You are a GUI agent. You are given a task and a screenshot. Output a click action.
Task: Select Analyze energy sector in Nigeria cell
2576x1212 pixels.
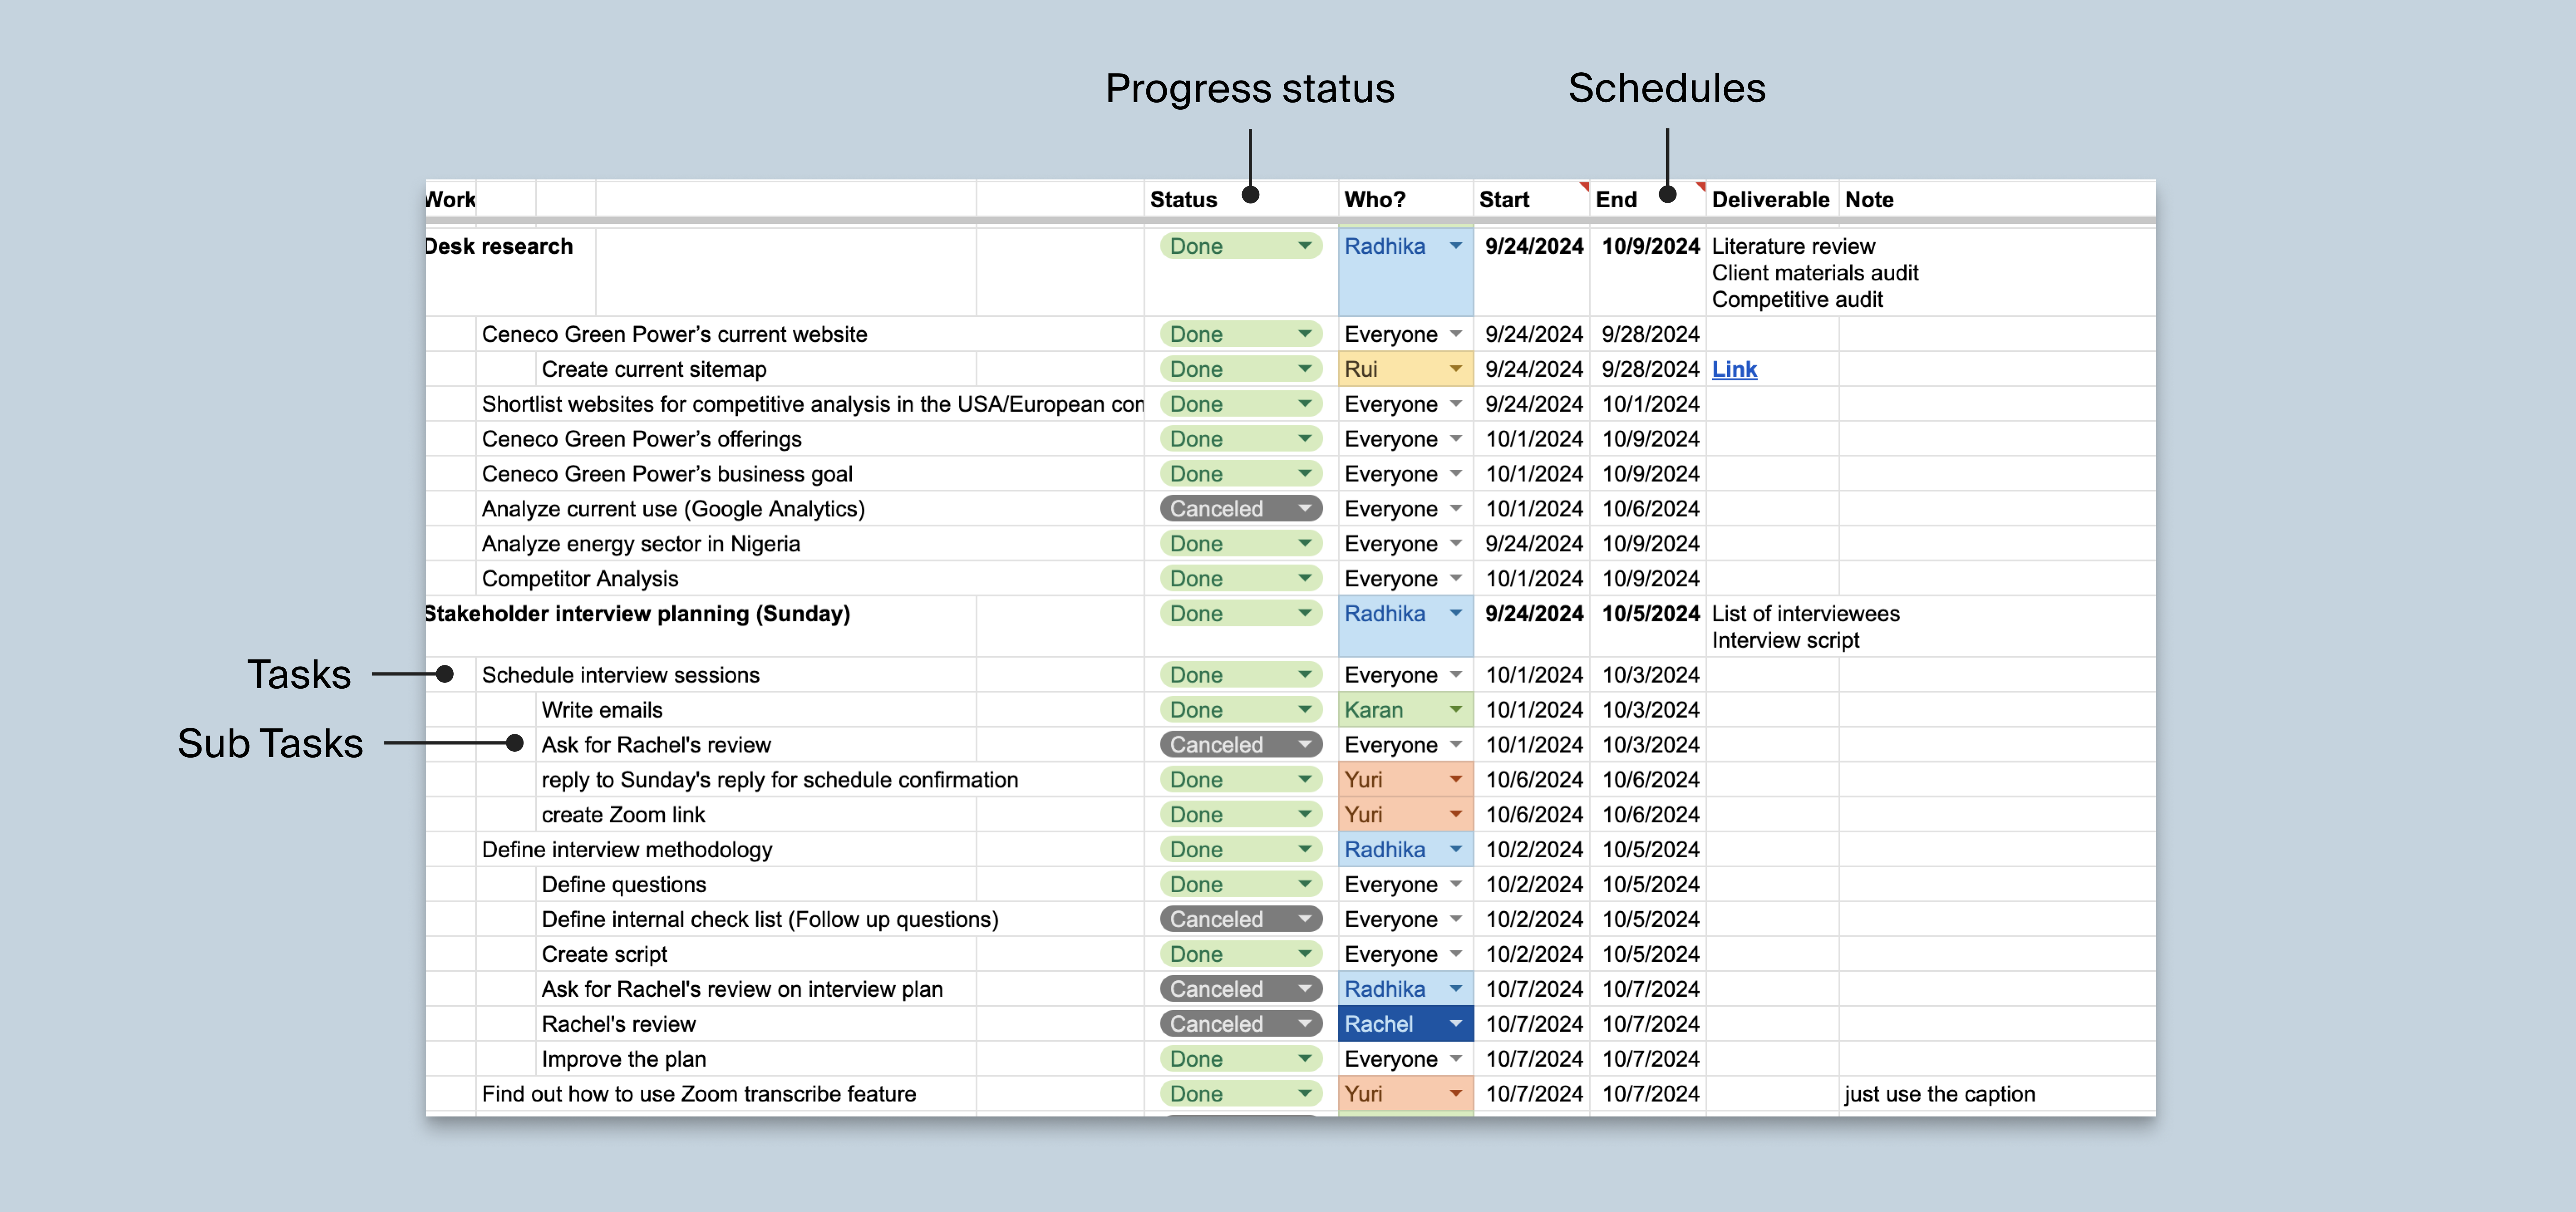coord(810,544)
